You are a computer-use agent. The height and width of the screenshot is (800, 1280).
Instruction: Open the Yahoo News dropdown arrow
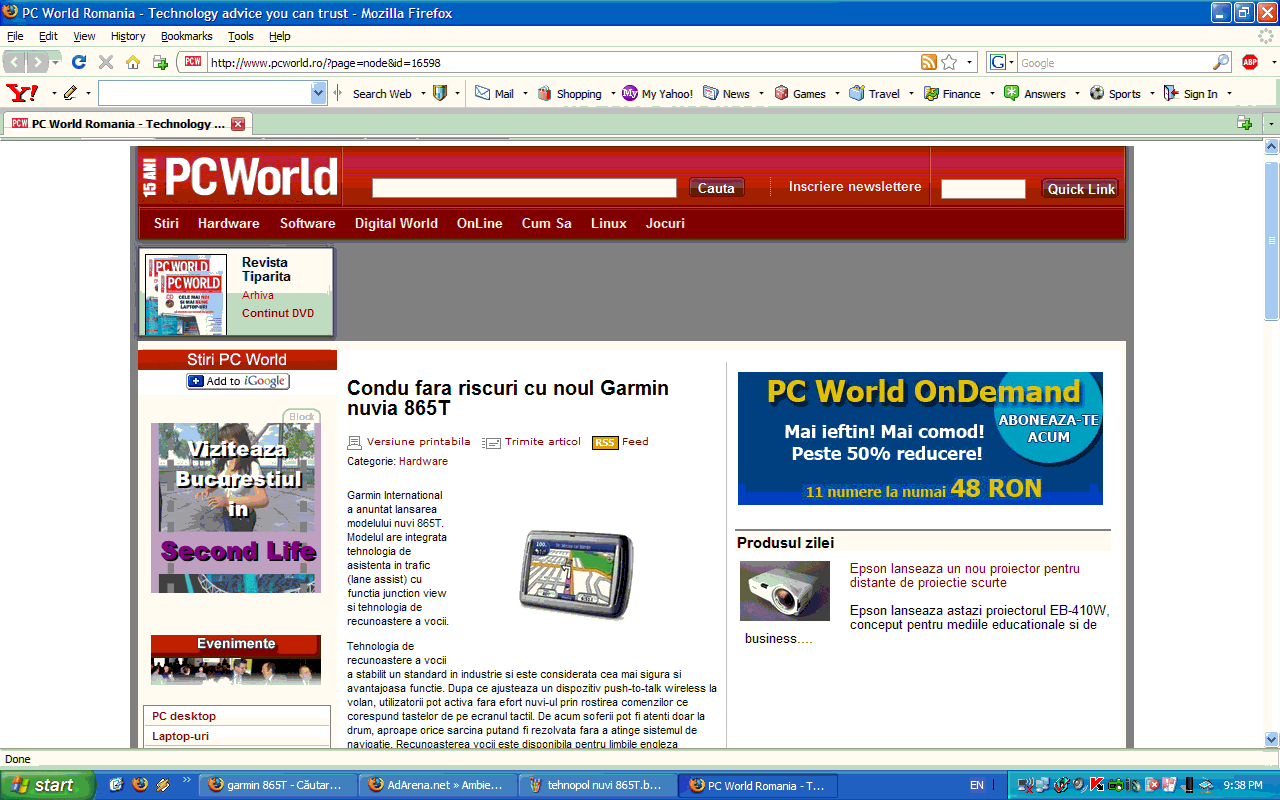pyautogui.click(x=761, y=93)
